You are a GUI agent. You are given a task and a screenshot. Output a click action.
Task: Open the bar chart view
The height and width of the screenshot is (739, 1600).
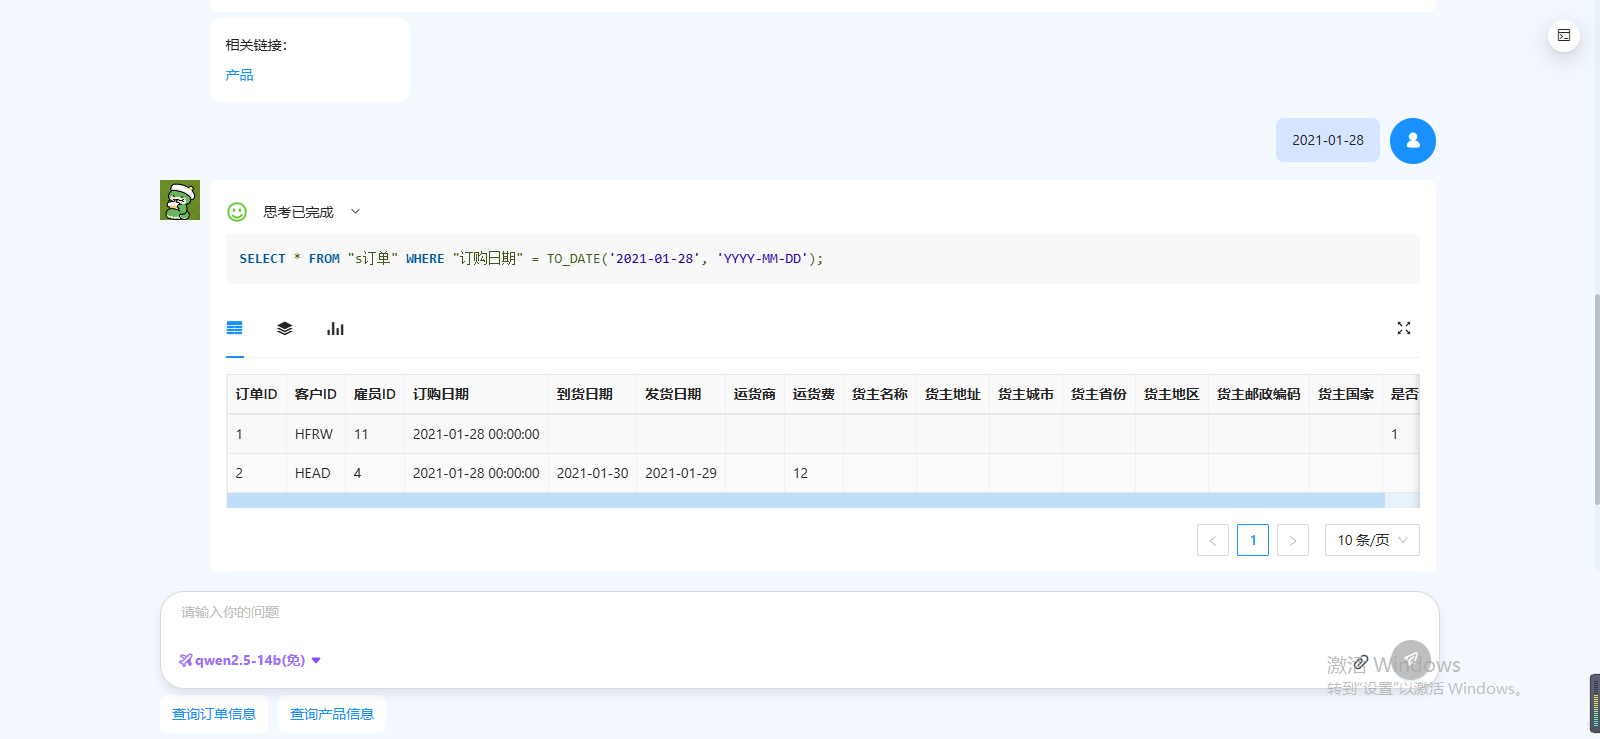click(335, 328)
